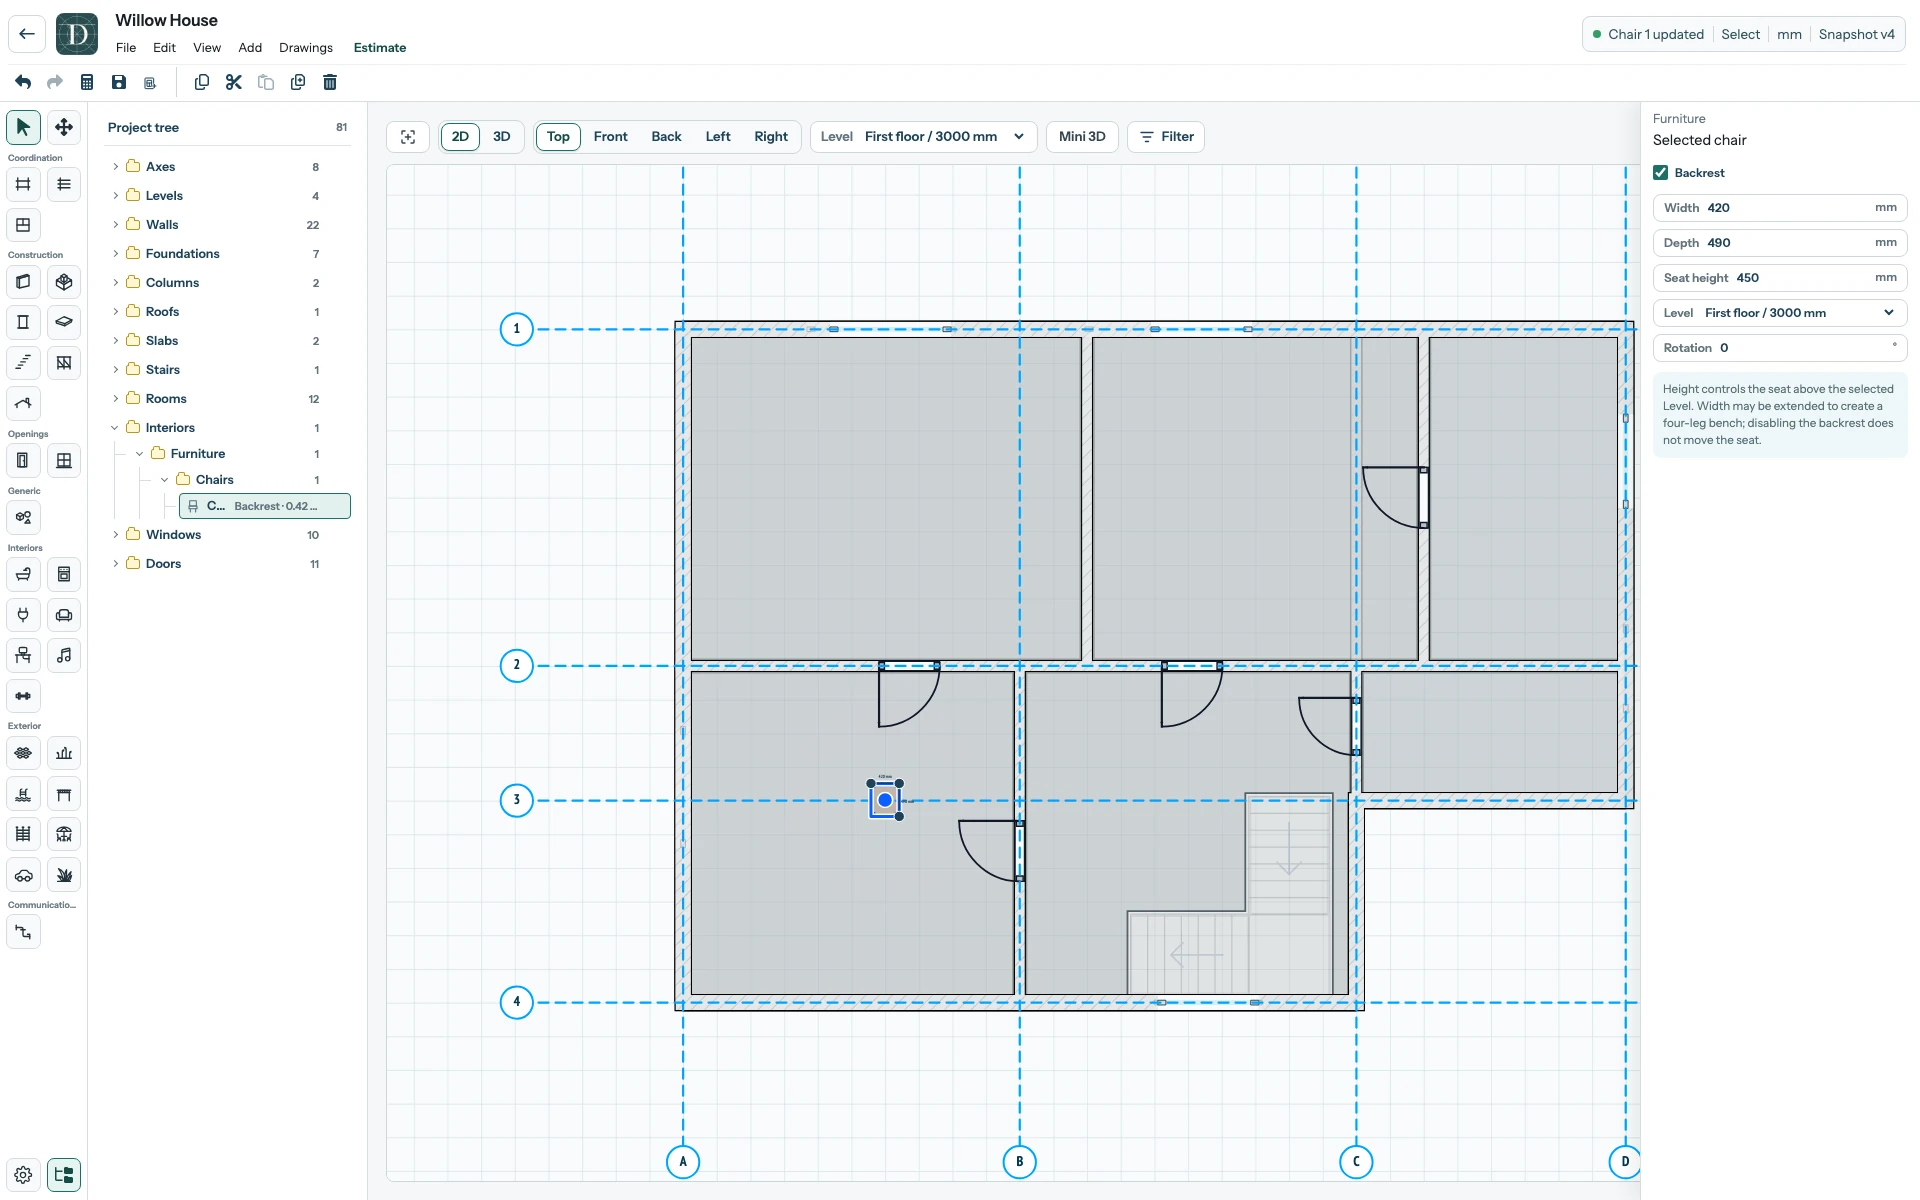Select the Left view
The image size is (1920, 1200).
(x=718, y=137)
